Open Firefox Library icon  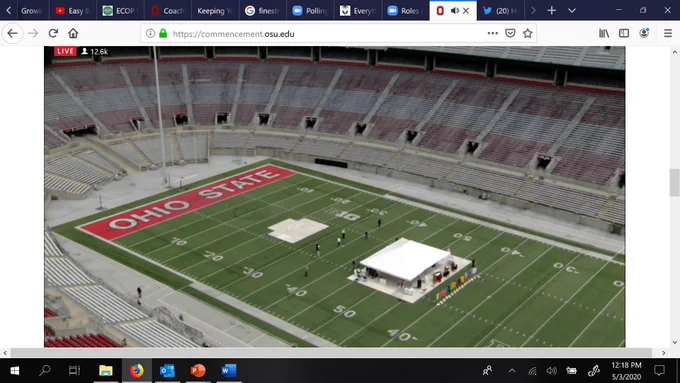click(604, 33)
